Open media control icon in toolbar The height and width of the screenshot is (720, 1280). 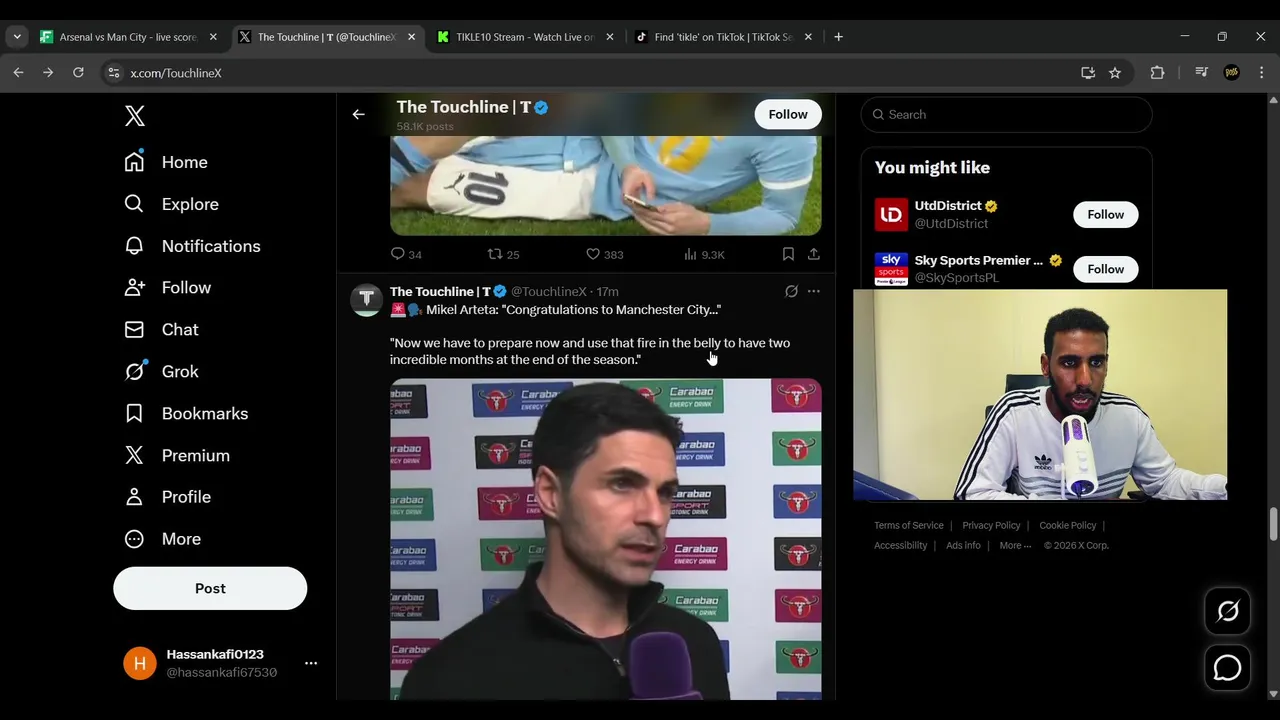pos(1202,73)
